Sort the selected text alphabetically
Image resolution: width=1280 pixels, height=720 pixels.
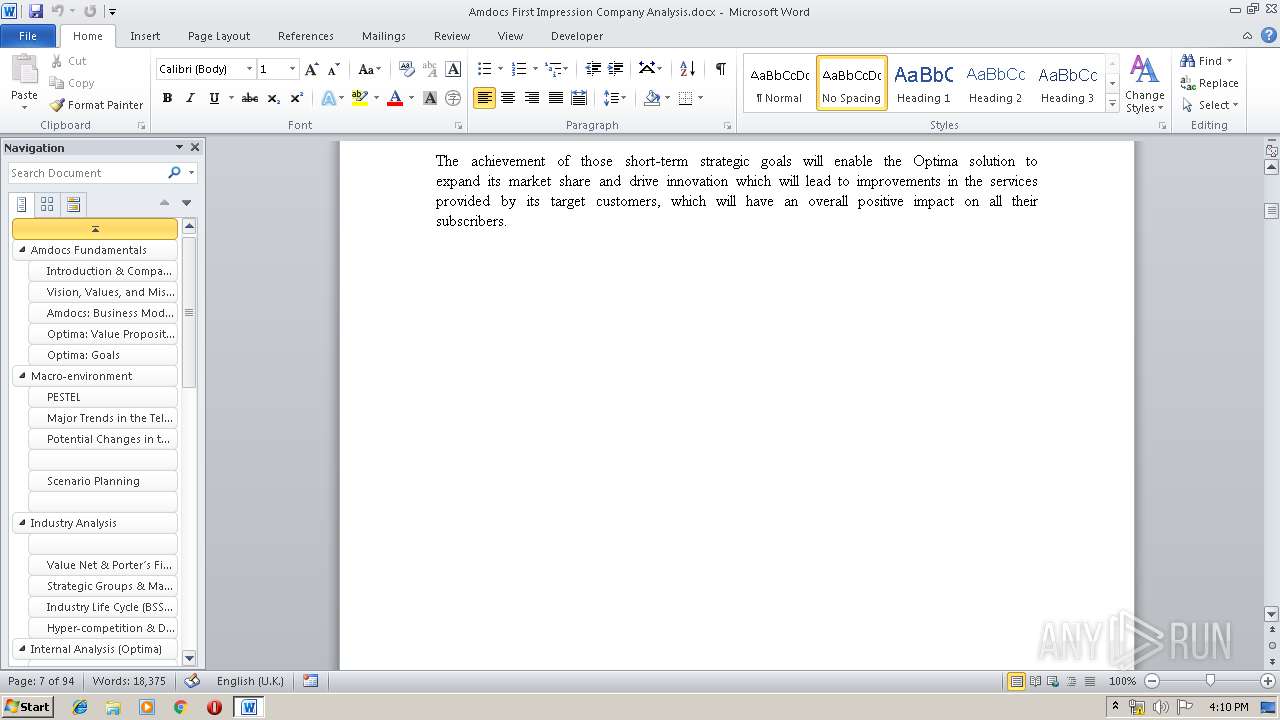(x=687, y=69)
